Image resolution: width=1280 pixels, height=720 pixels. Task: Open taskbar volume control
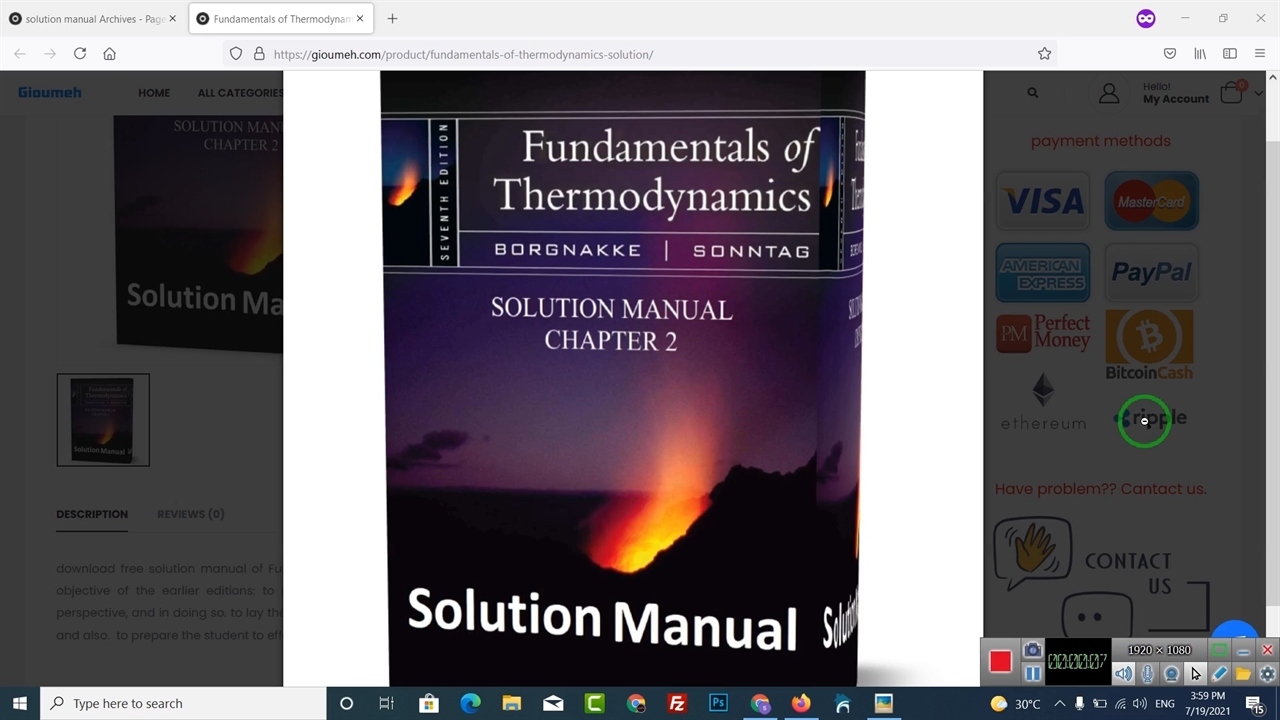(x=1139, y=703)
